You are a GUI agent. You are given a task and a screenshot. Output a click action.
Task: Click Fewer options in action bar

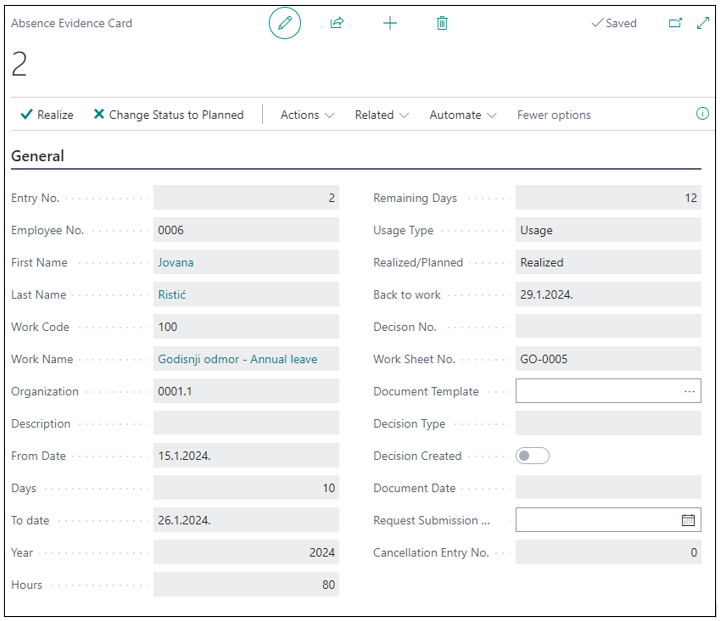554,115
